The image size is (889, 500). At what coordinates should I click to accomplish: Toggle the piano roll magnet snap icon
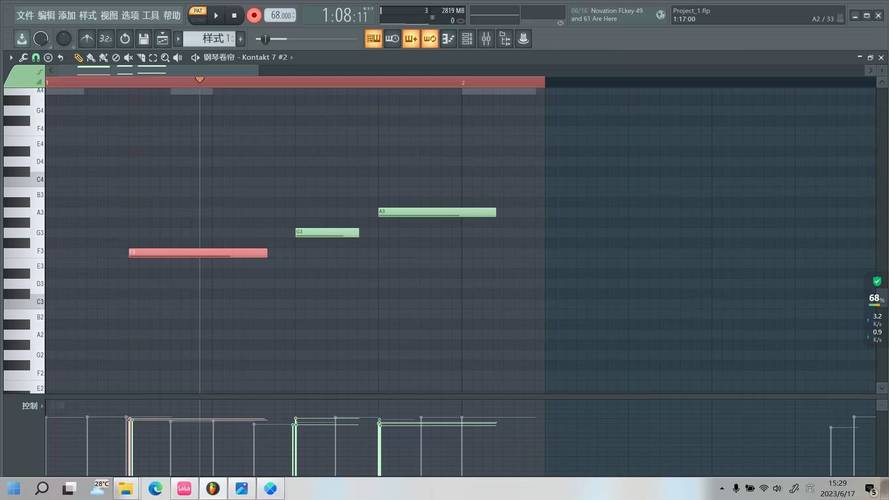click(x=36, y=58)
